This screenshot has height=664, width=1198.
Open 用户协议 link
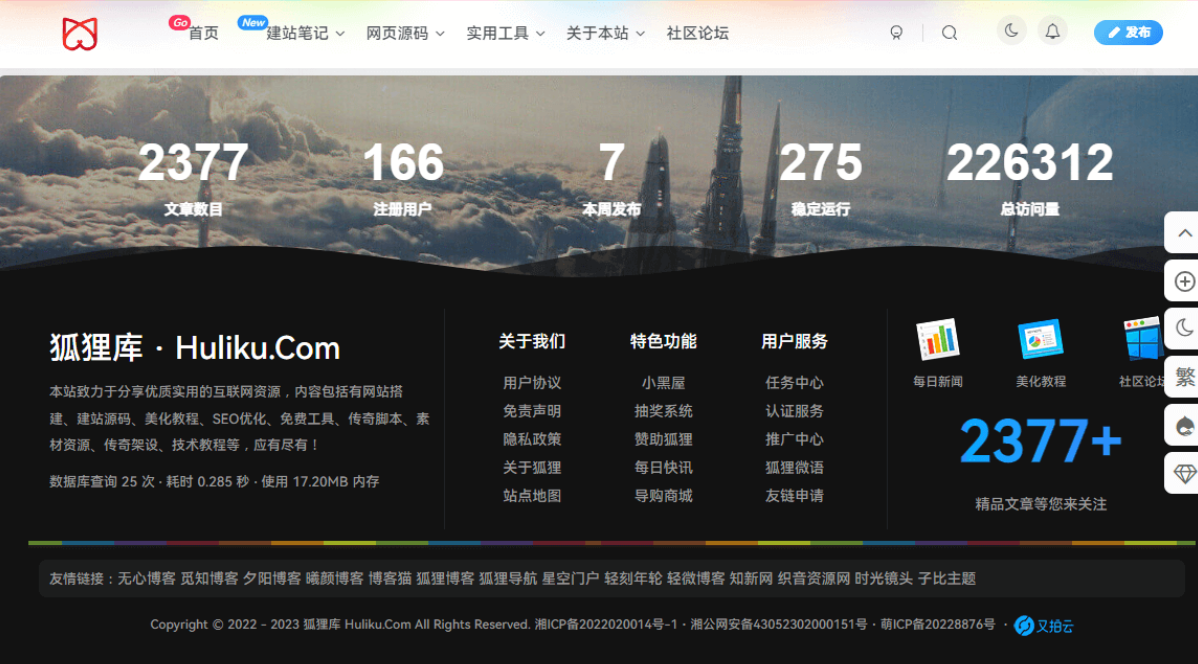[x=532, y=383]
